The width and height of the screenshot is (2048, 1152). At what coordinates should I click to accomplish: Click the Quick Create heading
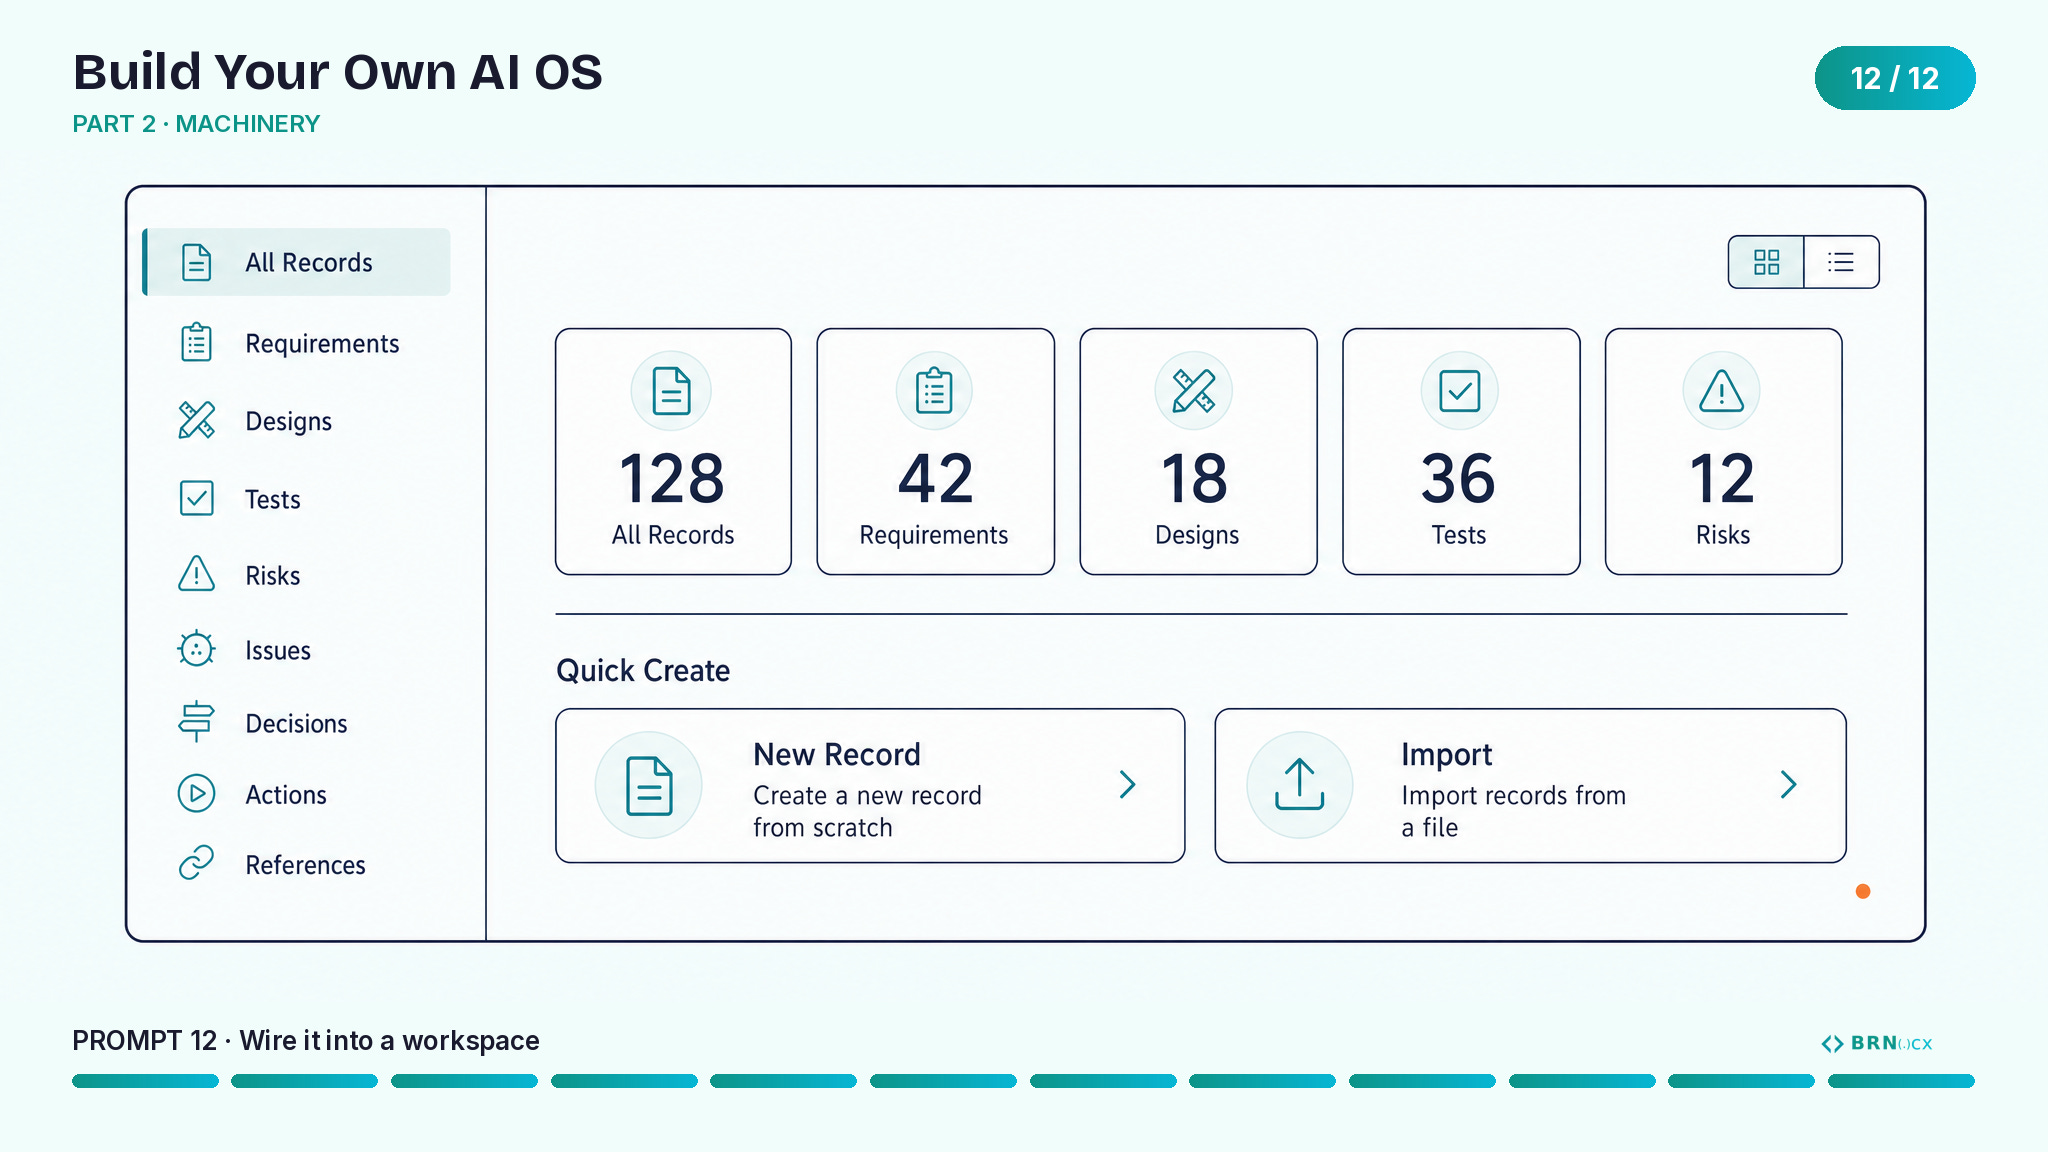coord(643,670)
